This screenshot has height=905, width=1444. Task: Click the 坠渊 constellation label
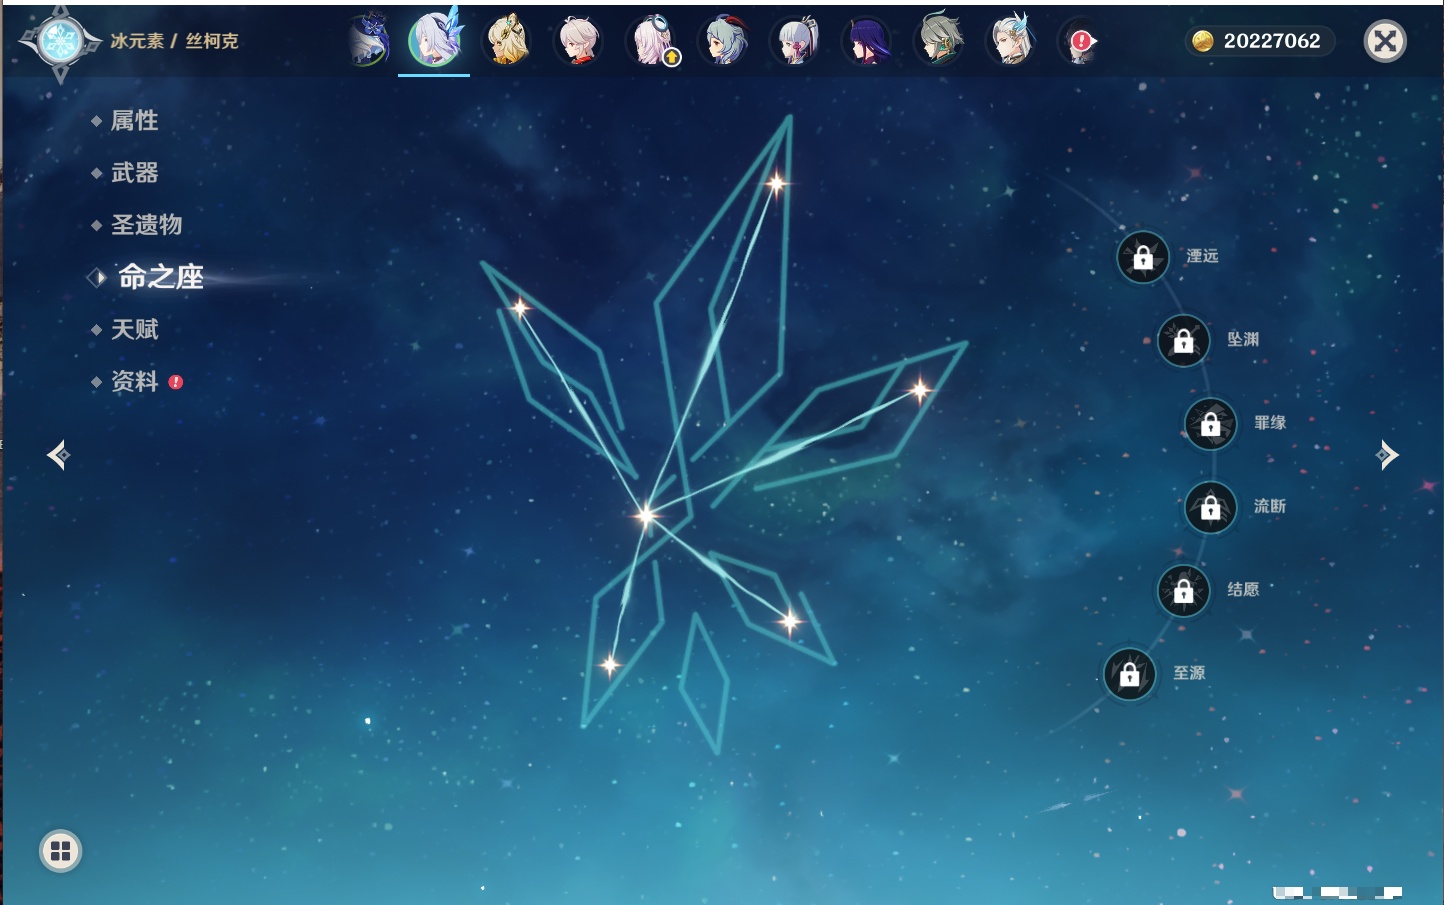(x=1243, y=339)
